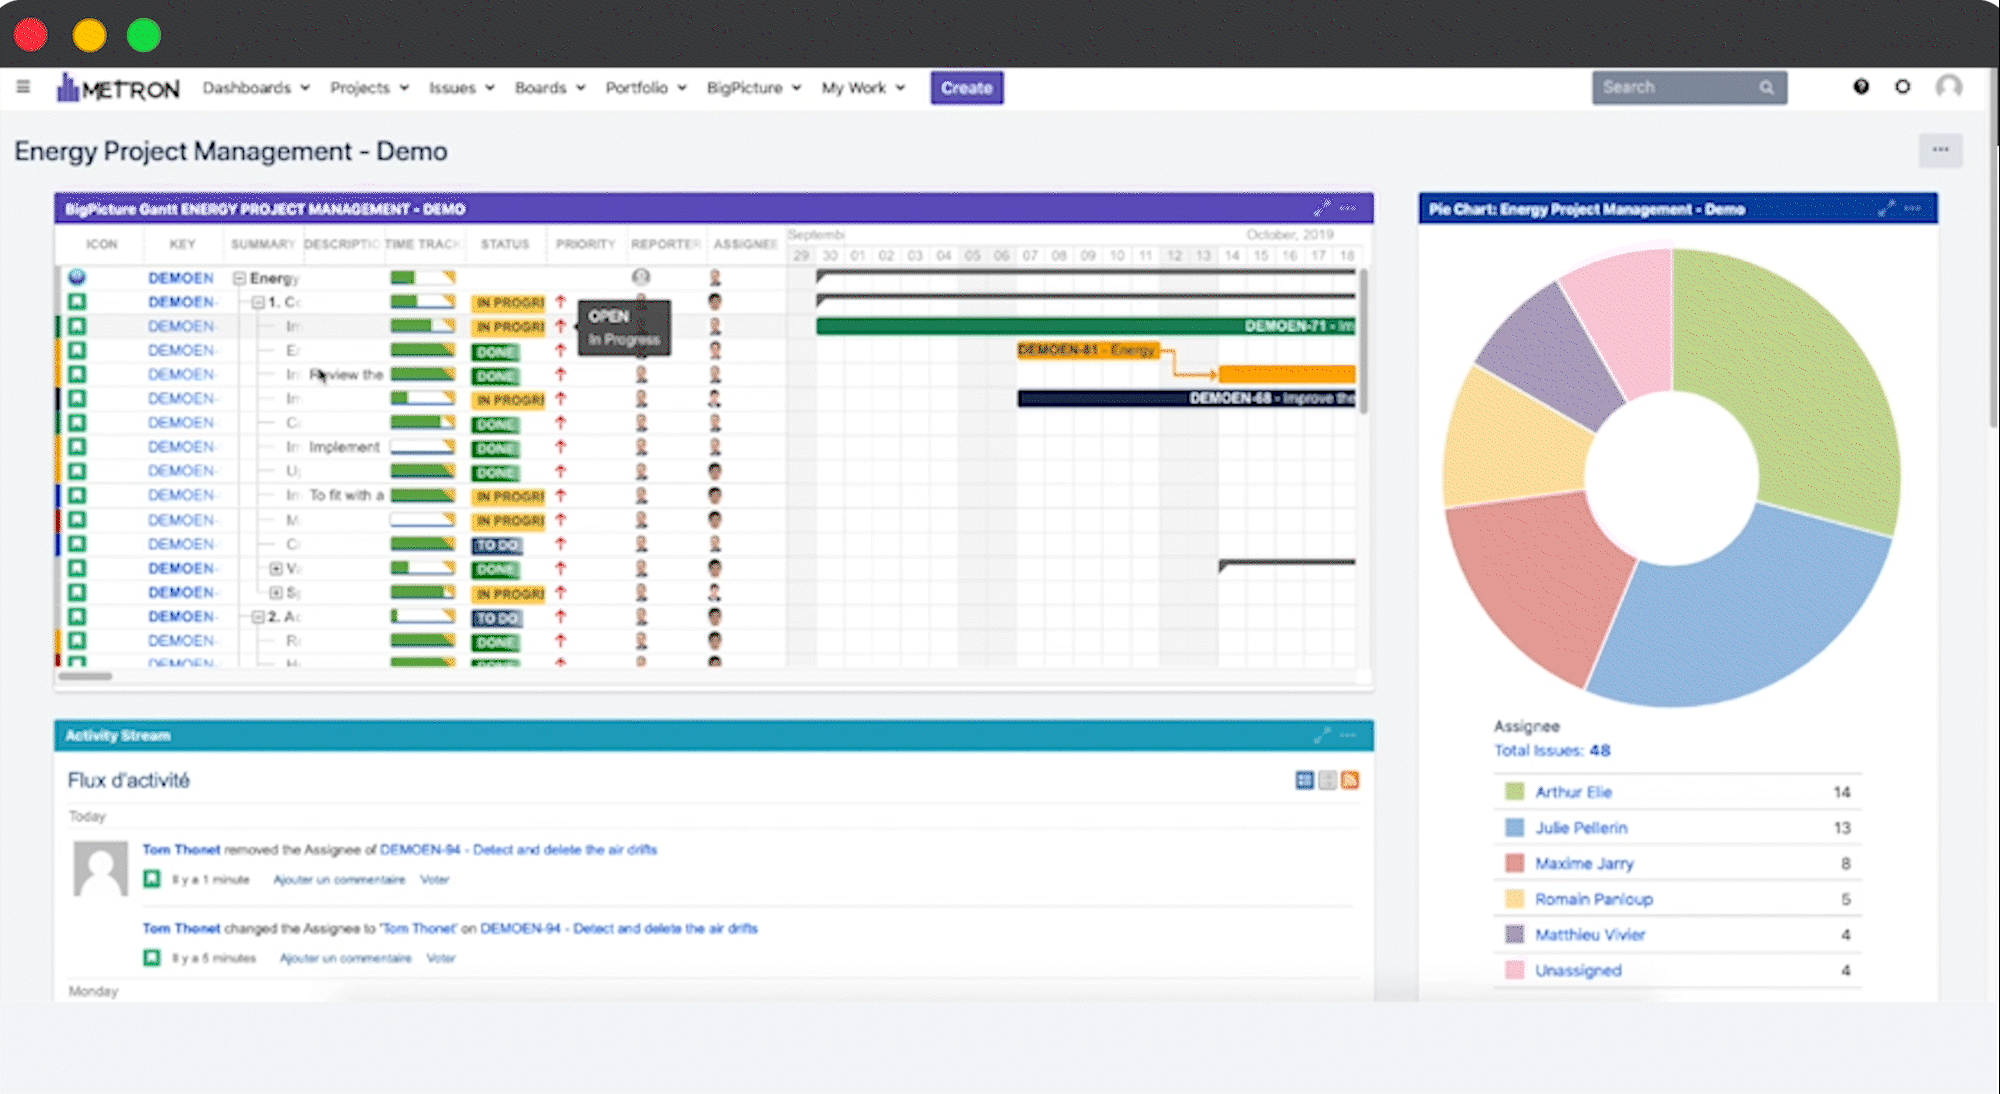Click Tom Thonet's avatar thumbnail in activity
2000x1094 pixels.
[101, 868]
